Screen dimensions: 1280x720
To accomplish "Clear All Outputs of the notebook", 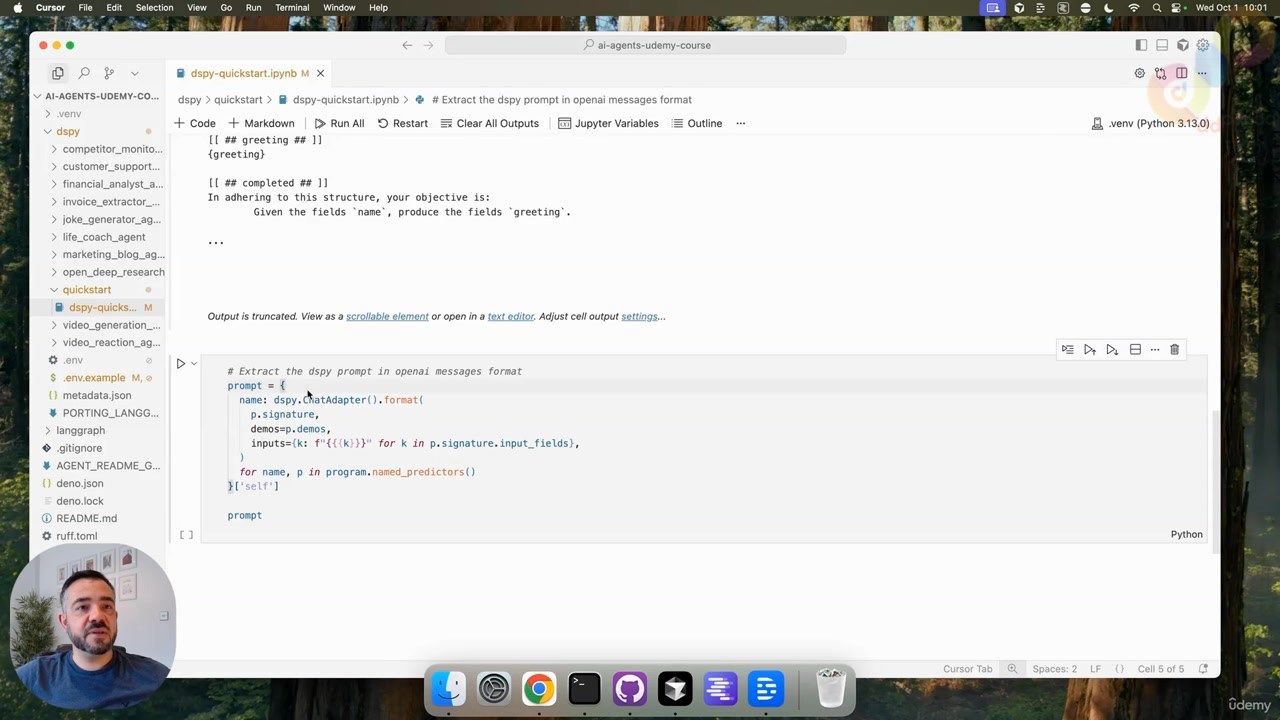I will (490, 123).
